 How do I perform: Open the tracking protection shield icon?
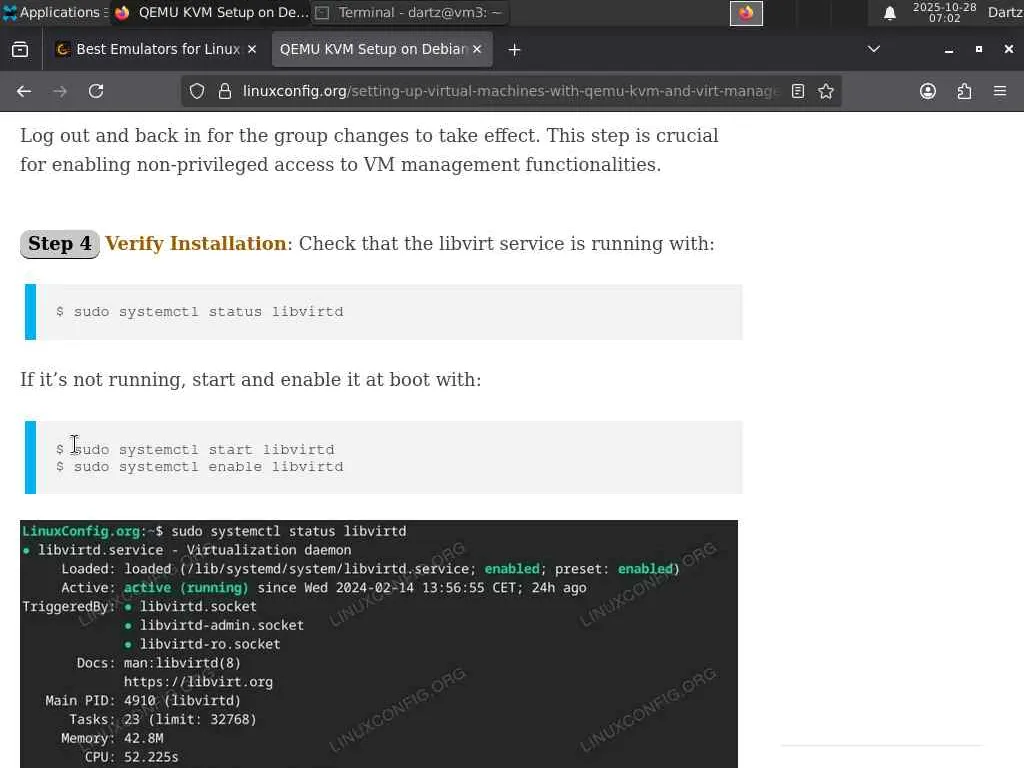(x=197, y=91)
